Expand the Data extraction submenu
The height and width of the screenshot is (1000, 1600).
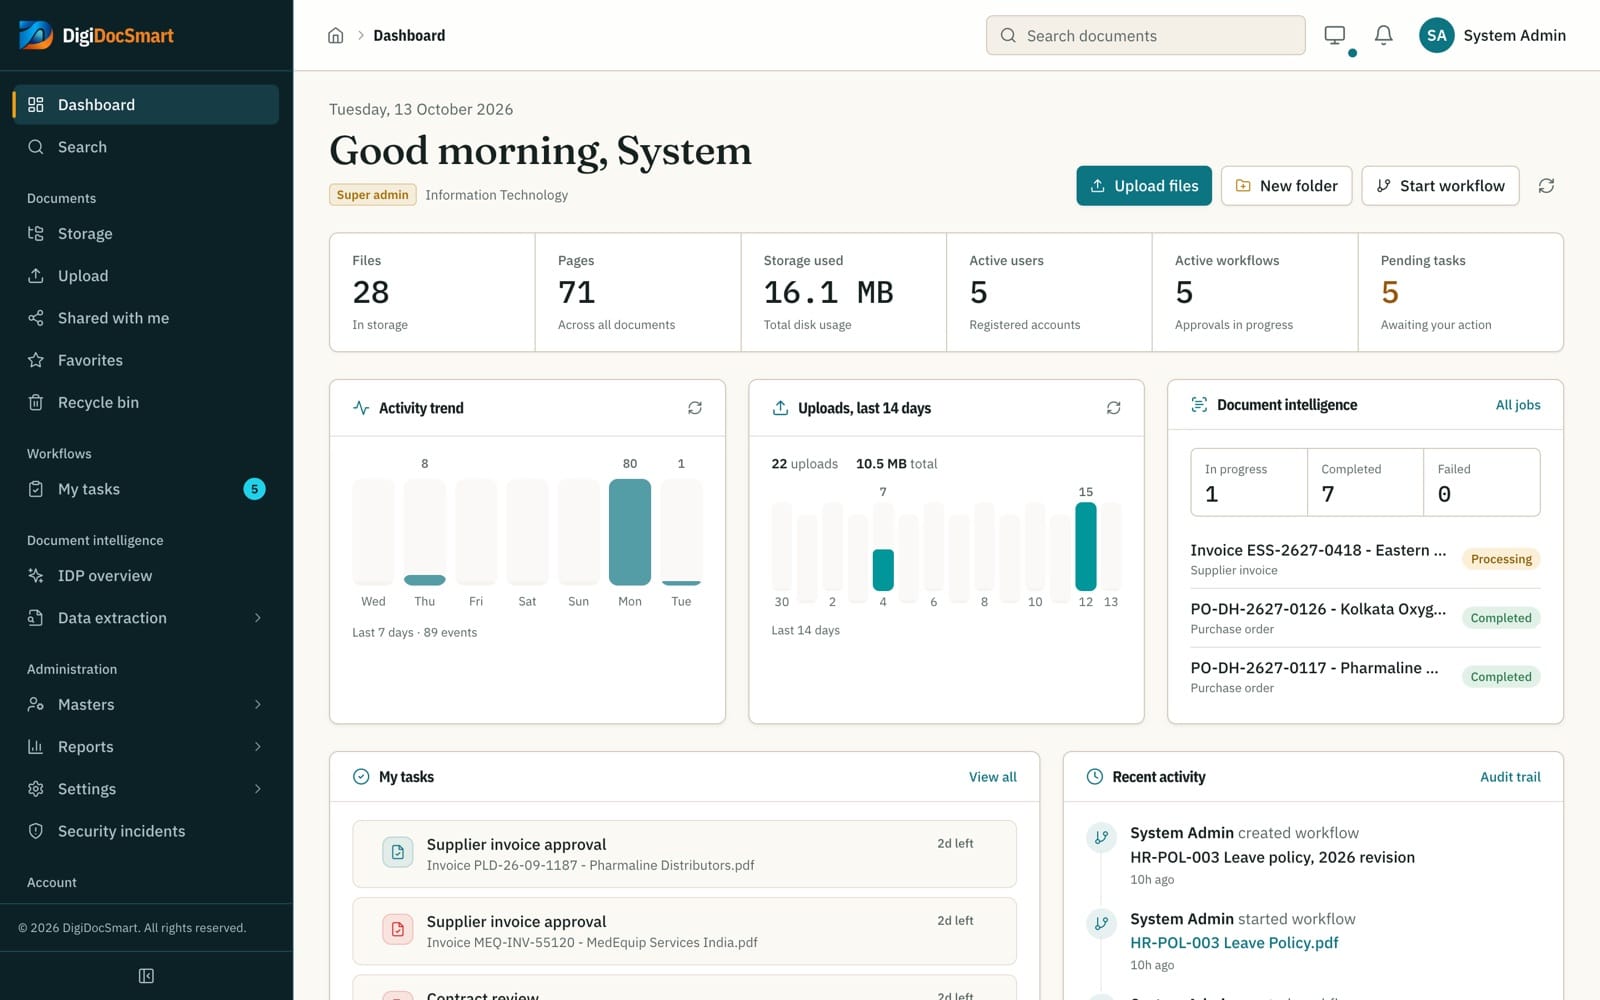(258, 618)
